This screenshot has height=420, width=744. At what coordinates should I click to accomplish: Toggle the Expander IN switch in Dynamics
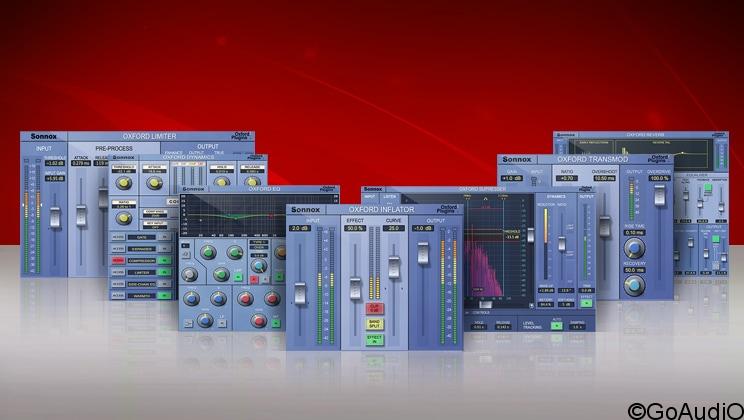tap(164, 249)
